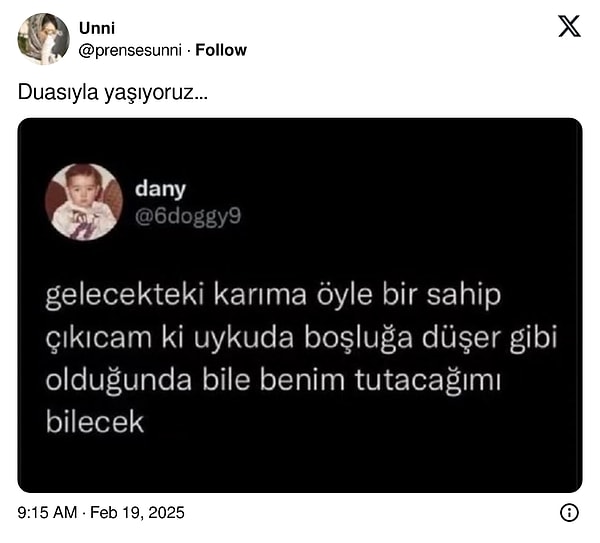Click the line starting 'çıkıcam ki uykuda'
Screen dimensions: 600x543
click(301, 338)
